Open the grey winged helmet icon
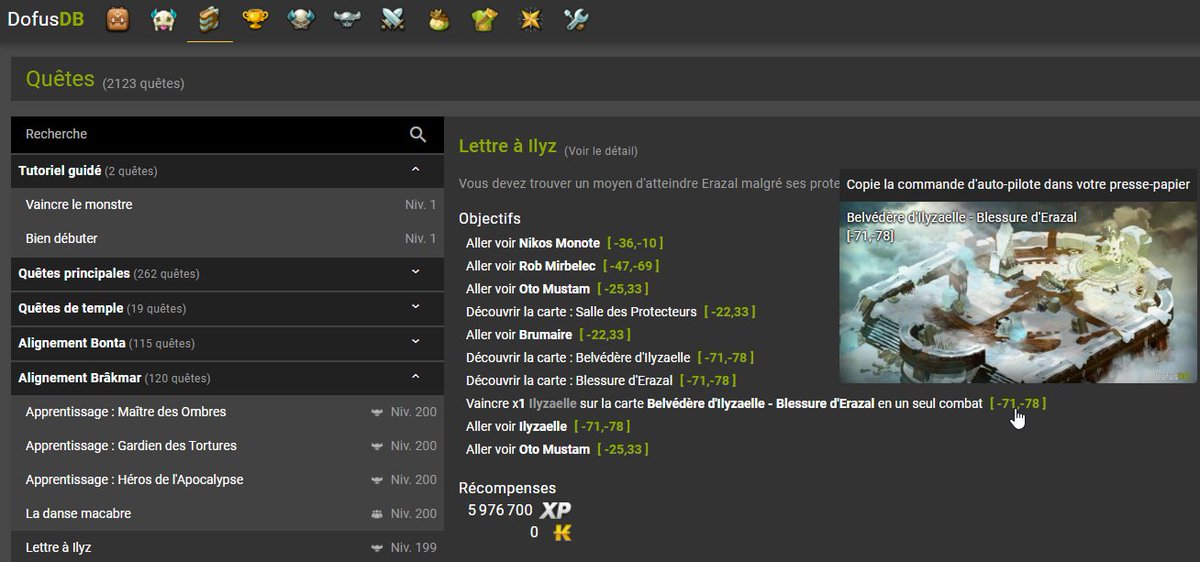The width and height of the screenshot is (1200, 562). point(347,19)
